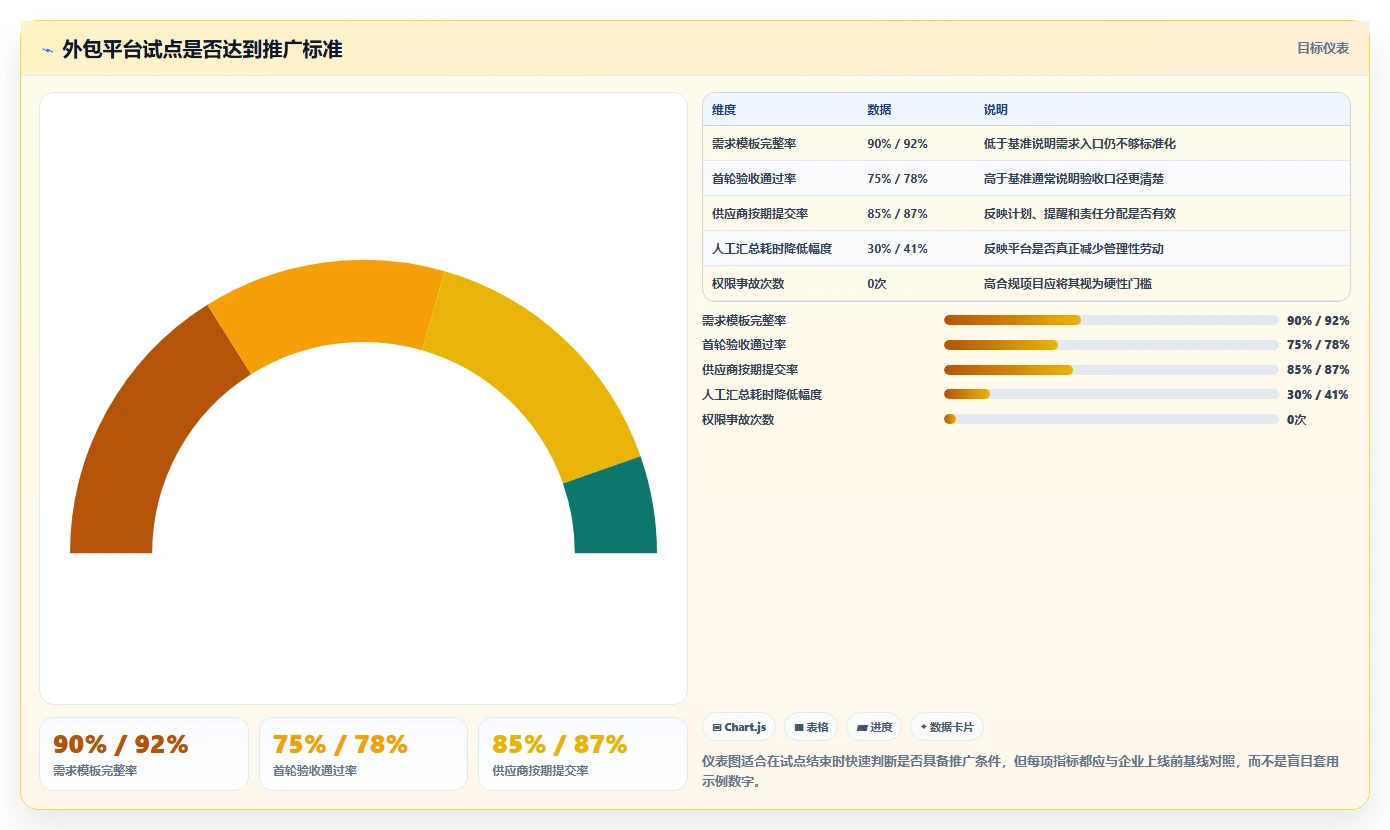Click the table value 85% / 87%

pos(897,214)
